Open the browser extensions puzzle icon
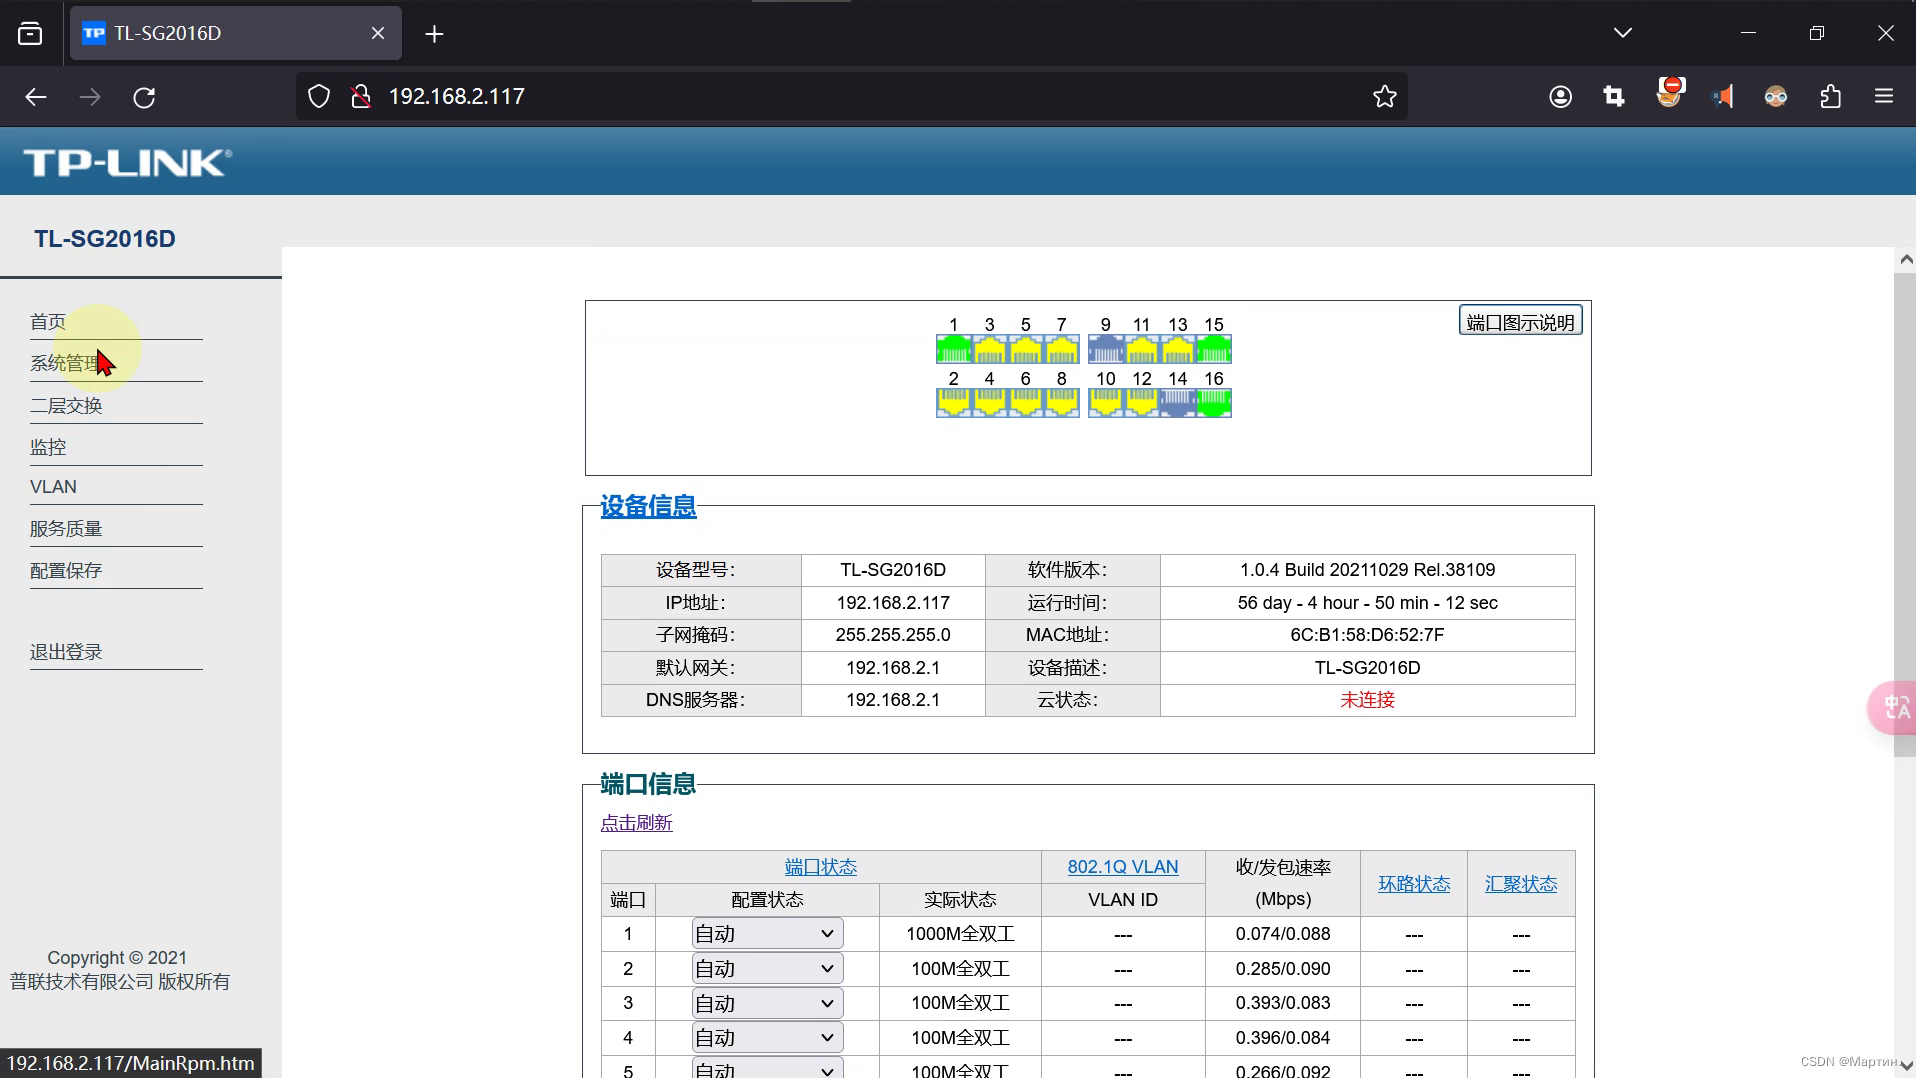Screen dimensions: 1916x1078 tap(1830, 97)
